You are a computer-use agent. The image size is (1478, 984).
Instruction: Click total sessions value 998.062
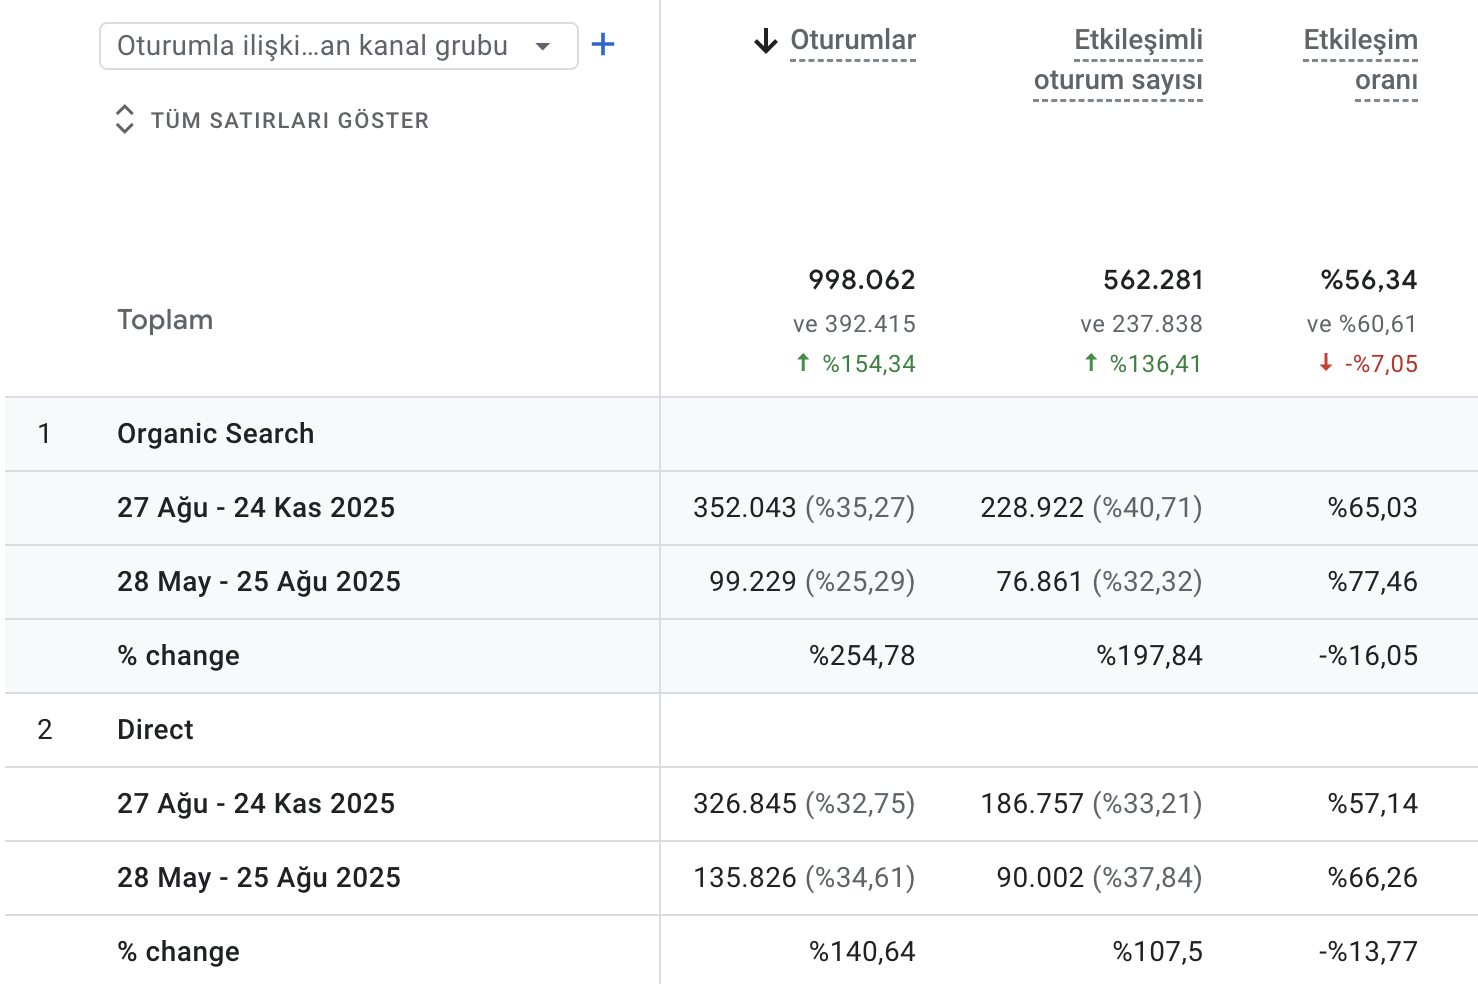coord(861,280)
